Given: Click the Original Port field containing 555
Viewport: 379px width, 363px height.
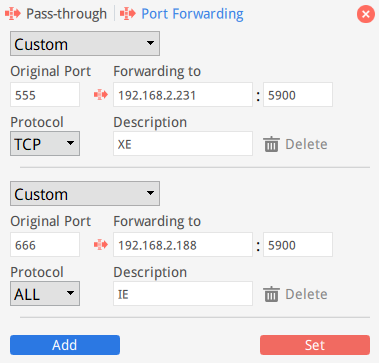Looking at the screenshot, I should 45,95.
